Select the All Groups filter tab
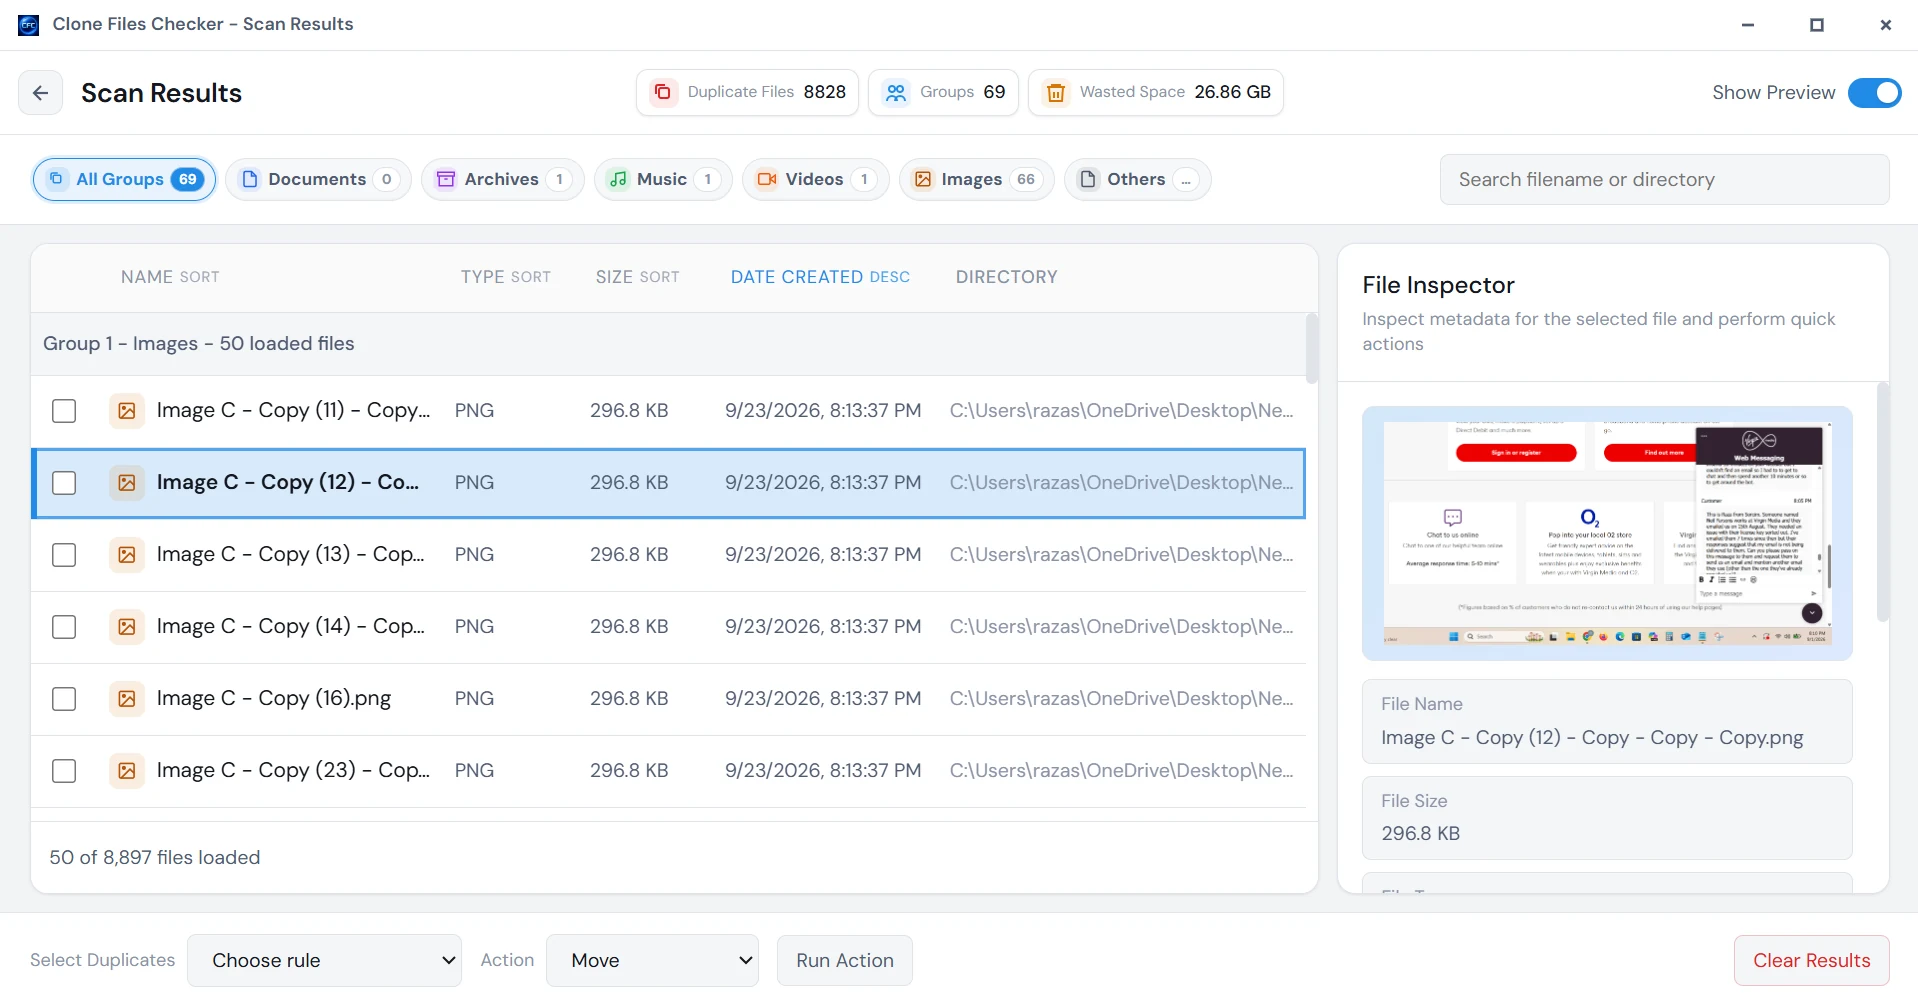The height and width of the screenshot is (1003, 1918). point(125,179)
